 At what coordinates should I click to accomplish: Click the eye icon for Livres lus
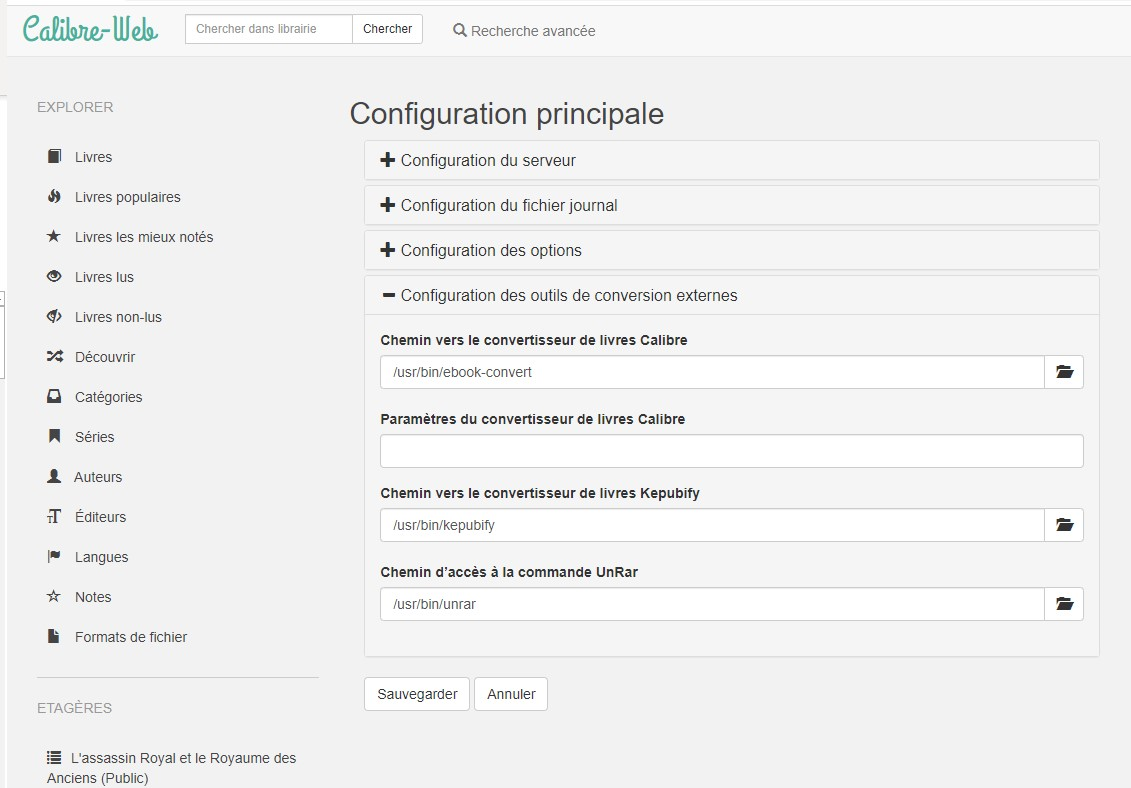coord(54,277)
